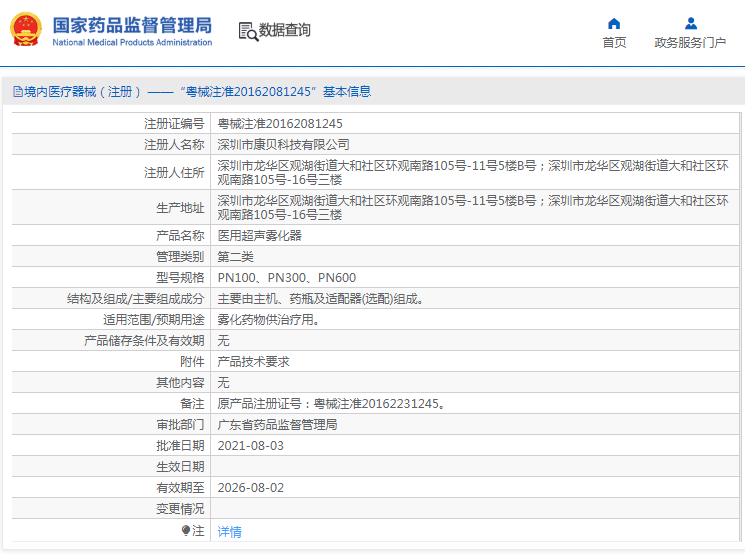Click the home house icon
The height and width of the screenshot is (554, 745).
[x=614, y=23]
